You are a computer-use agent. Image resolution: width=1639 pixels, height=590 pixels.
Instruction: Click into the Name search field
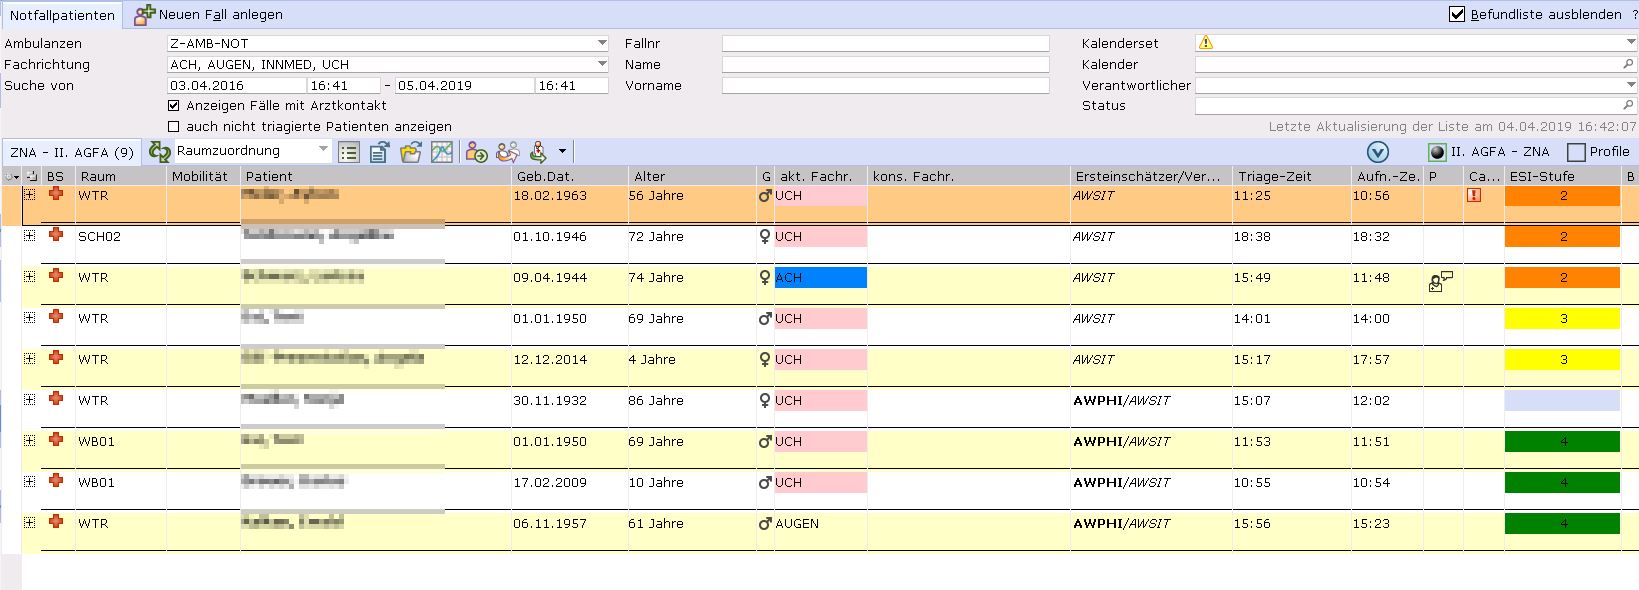pyautogui.click(x=886, y=64)
